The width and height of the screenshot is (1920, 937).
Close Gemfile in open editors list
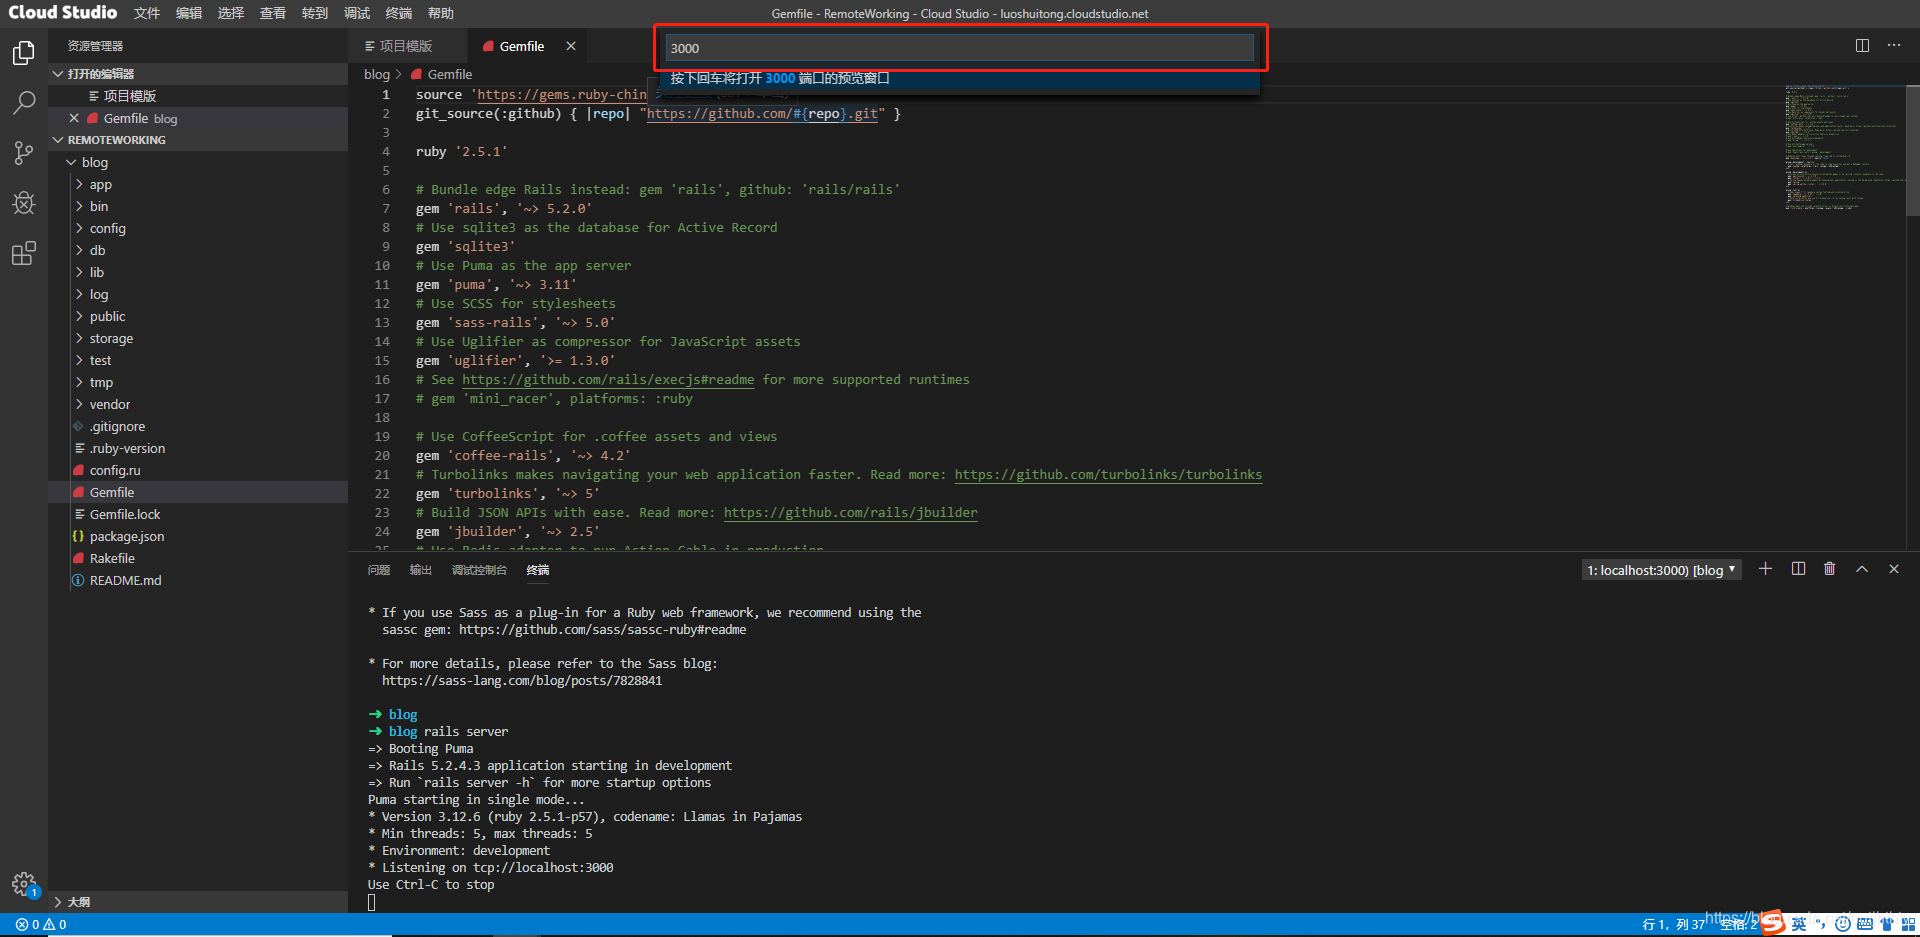tap(74, 118)
